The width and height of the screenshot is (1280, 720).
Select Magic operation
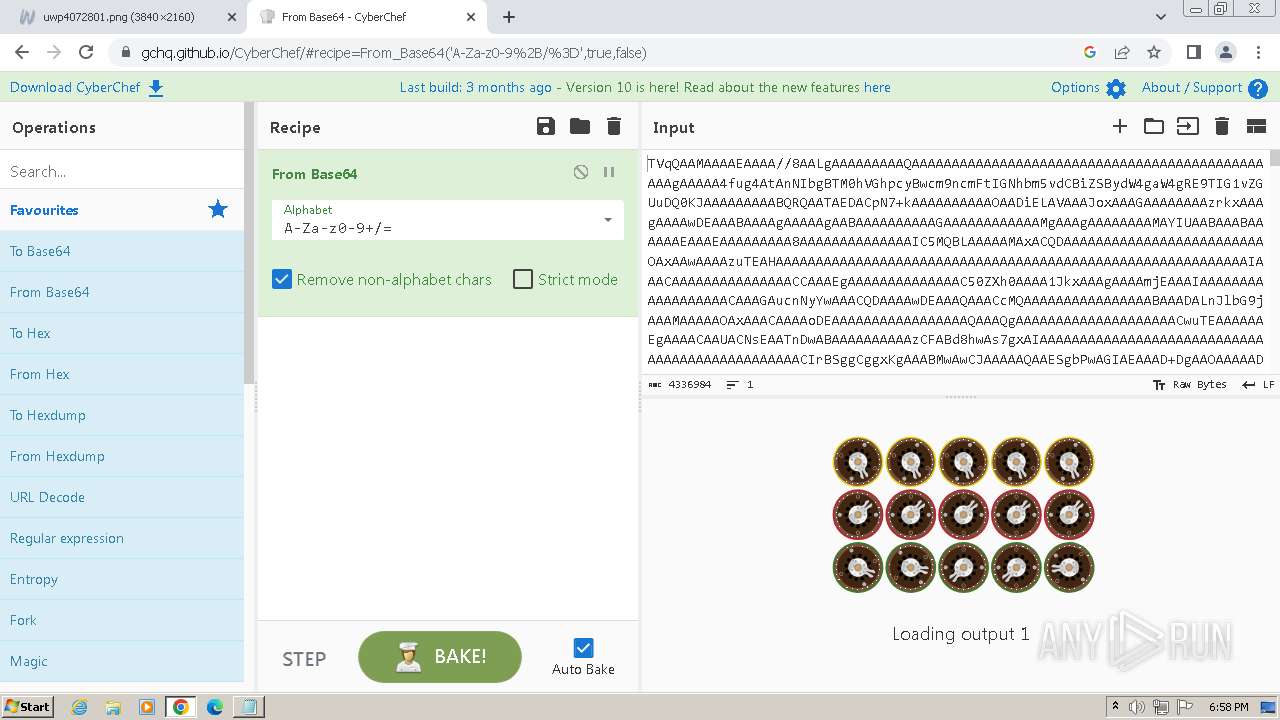click(x=122, y=661)
